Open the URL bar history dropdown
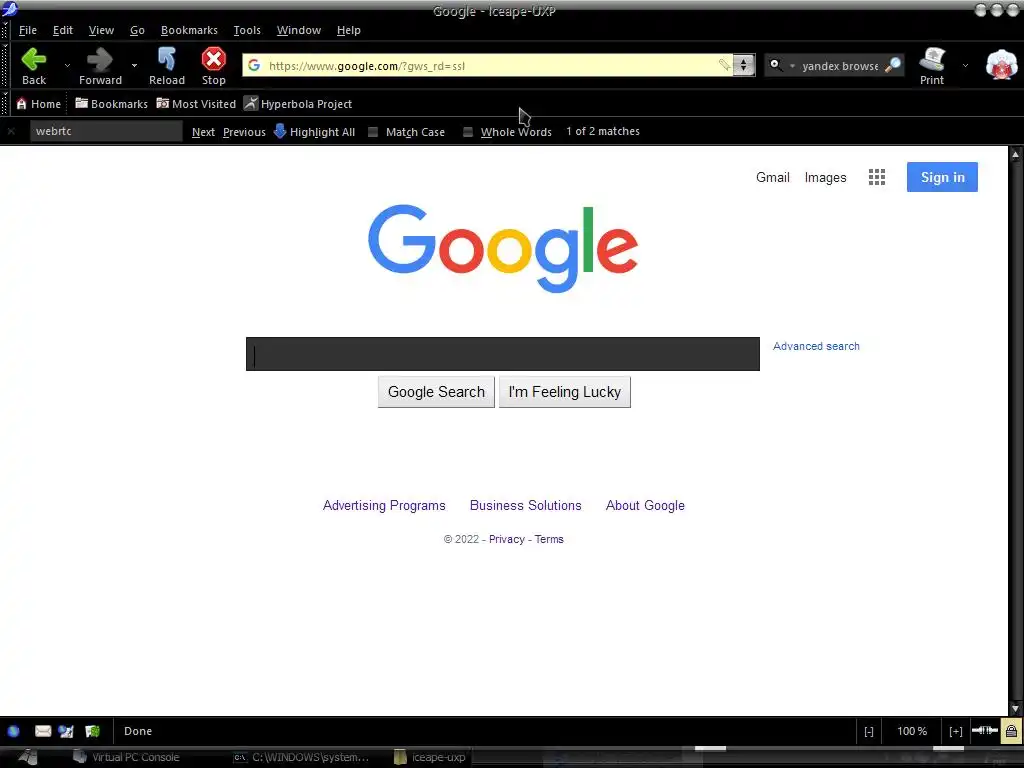This screenshot has height=768, width=1024. click(743, 65)
